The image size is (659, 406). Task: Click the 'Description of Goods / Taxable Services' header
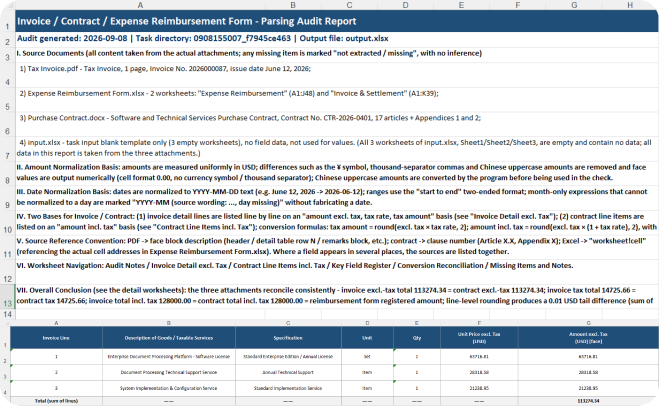pyautogui.click(x=169, y=338)
